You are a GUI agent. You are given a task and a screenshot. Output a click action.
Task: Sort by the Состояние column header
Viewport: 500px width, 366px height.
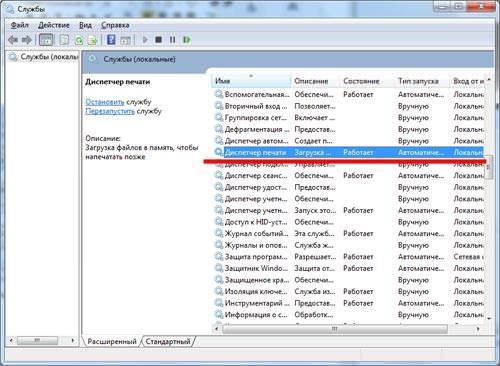click(x=368, y=81)
